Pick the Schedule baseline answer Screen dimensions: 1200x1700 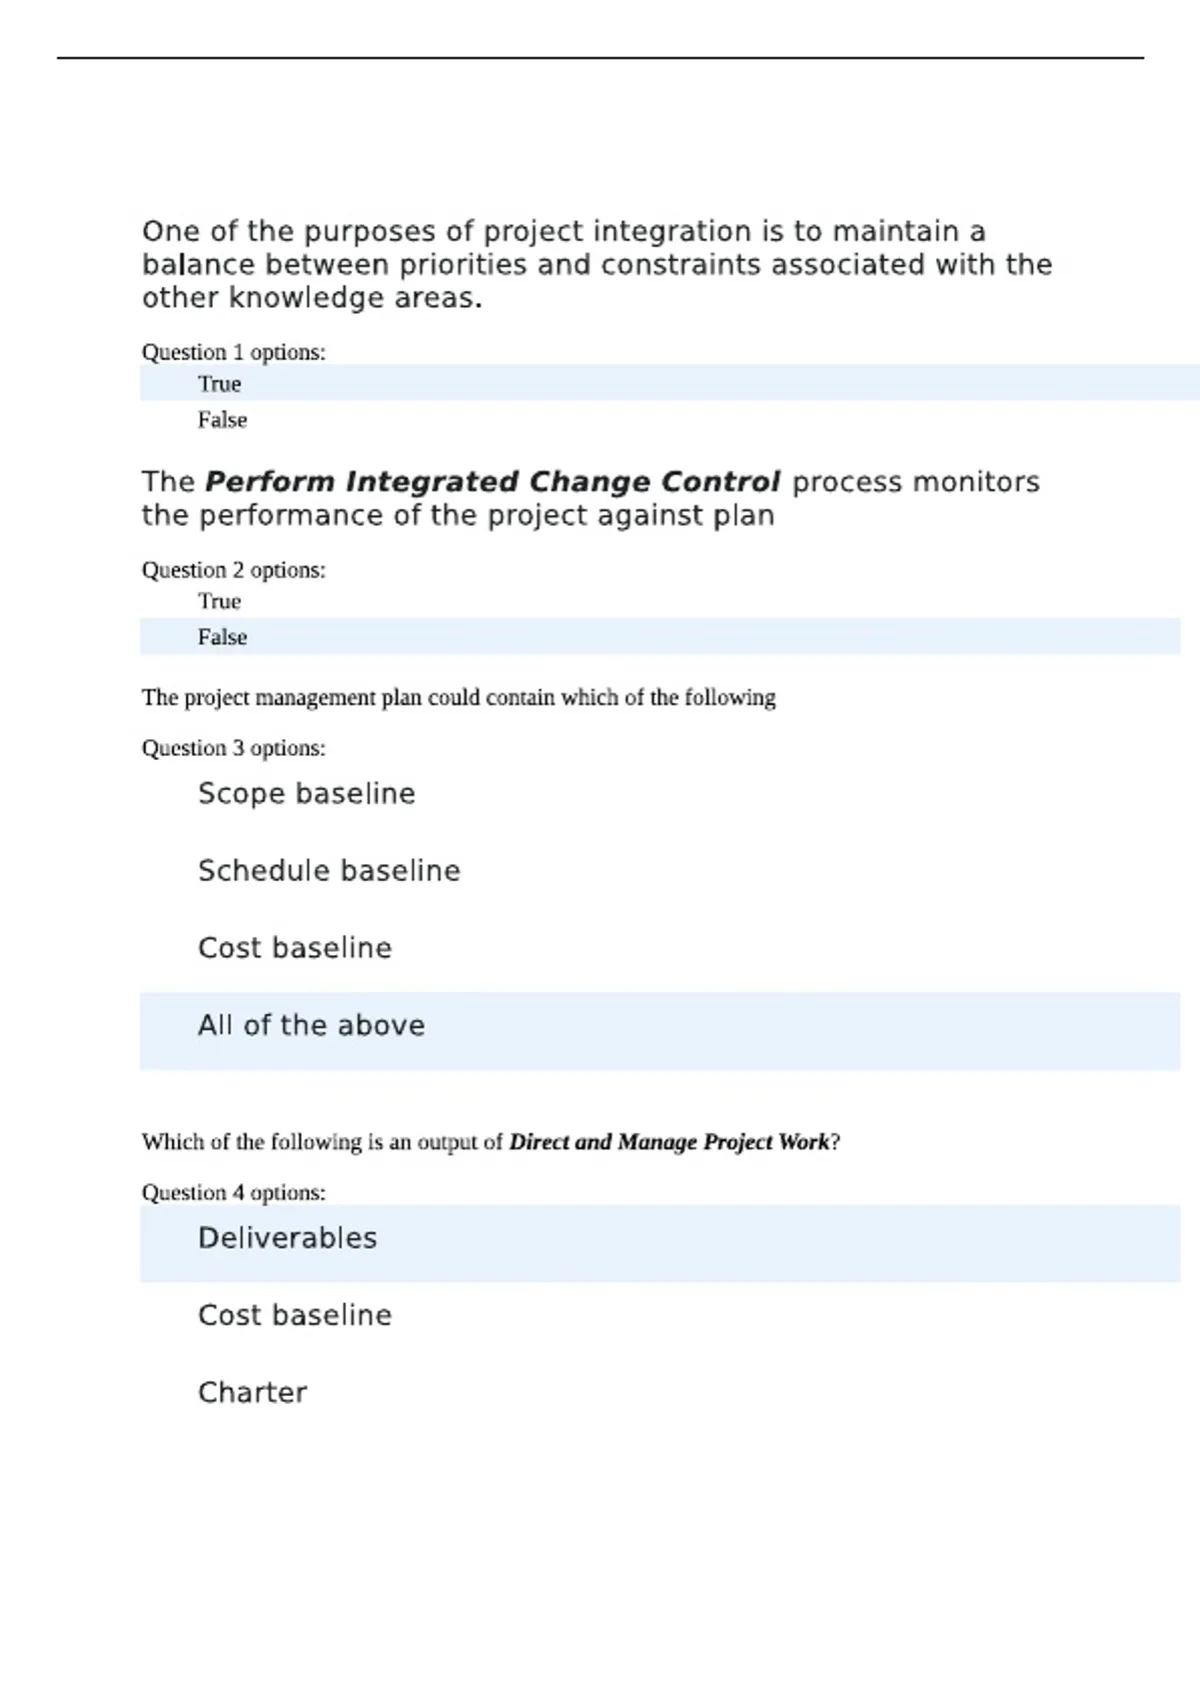329,871
